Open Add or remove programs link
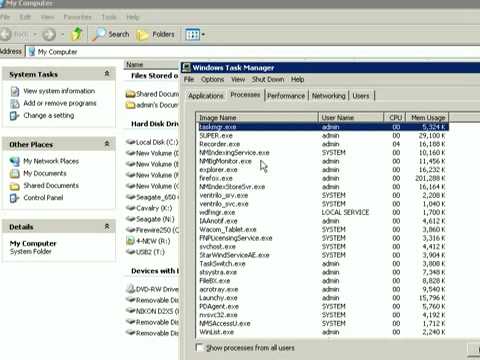The height and width of the screenshot is (360, 480). pos(60,103)
